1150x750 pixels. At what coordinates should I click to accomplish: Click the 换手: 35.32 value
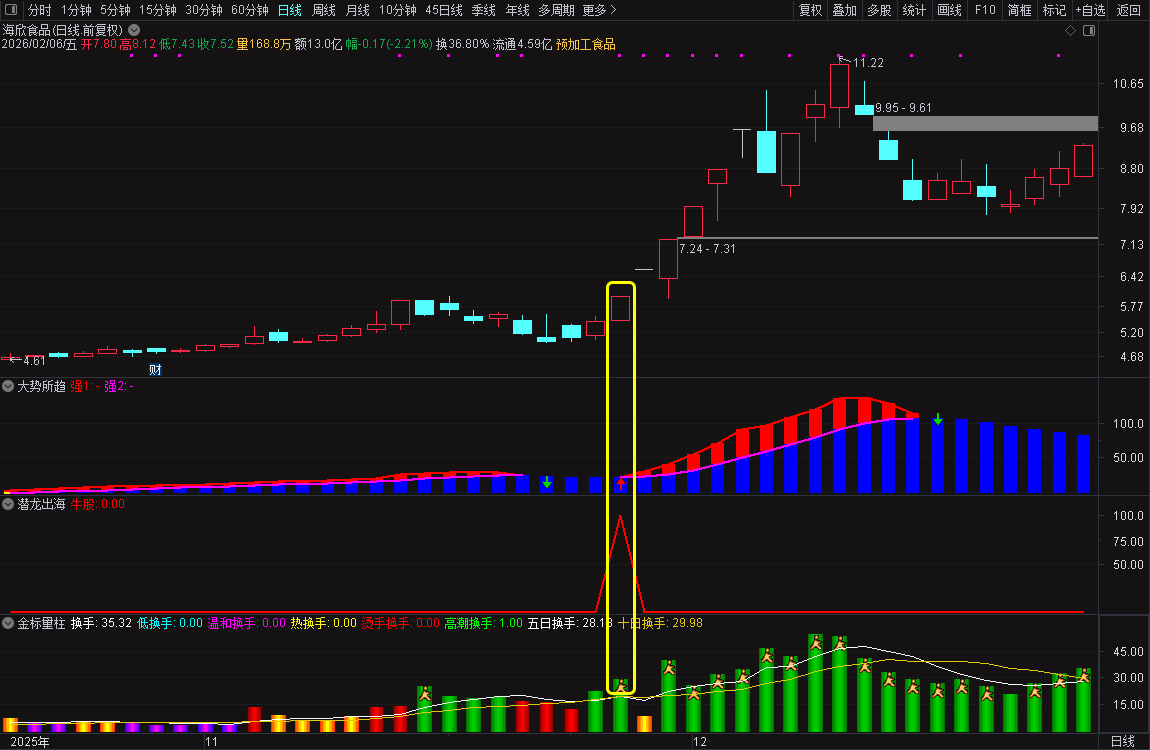tap(101, 623)
